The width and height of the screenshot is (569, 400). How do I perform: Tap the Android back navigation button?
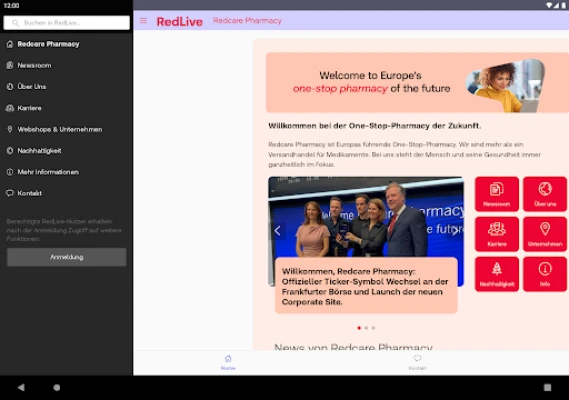(21, 387)
